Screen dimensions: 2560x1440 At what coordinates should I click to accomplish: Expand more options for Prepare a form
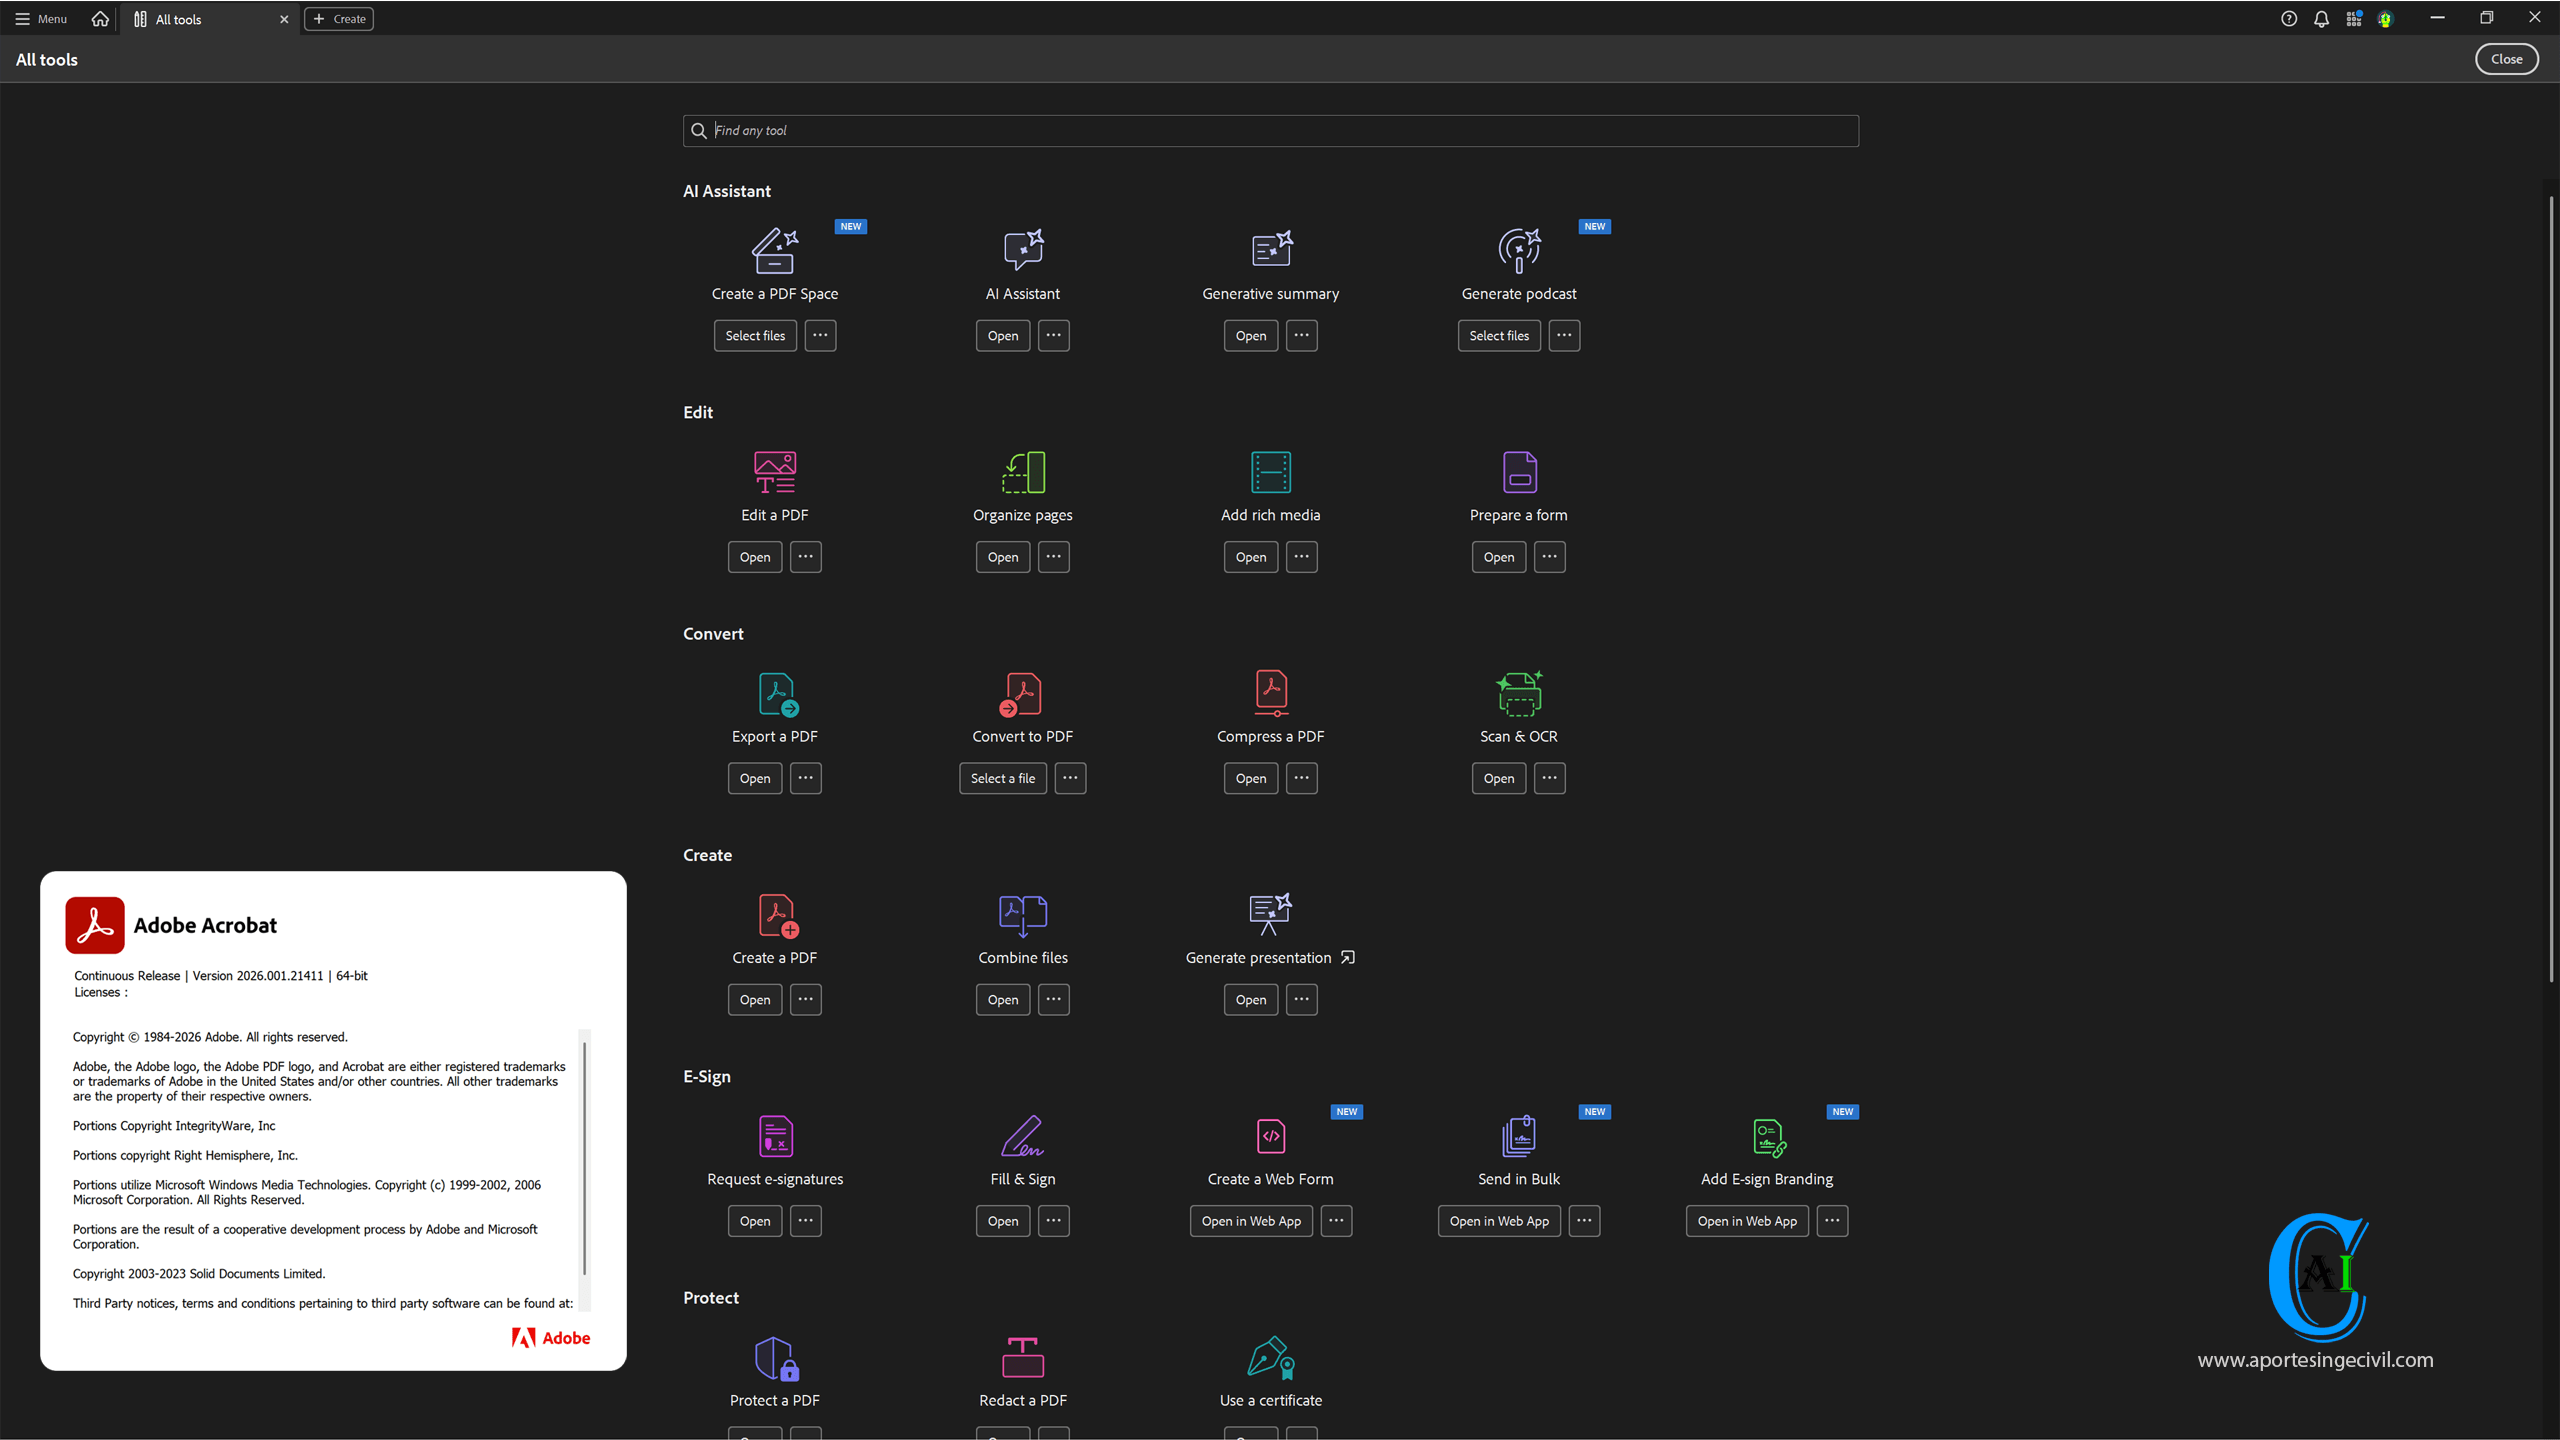click(x=1549, y=557)
